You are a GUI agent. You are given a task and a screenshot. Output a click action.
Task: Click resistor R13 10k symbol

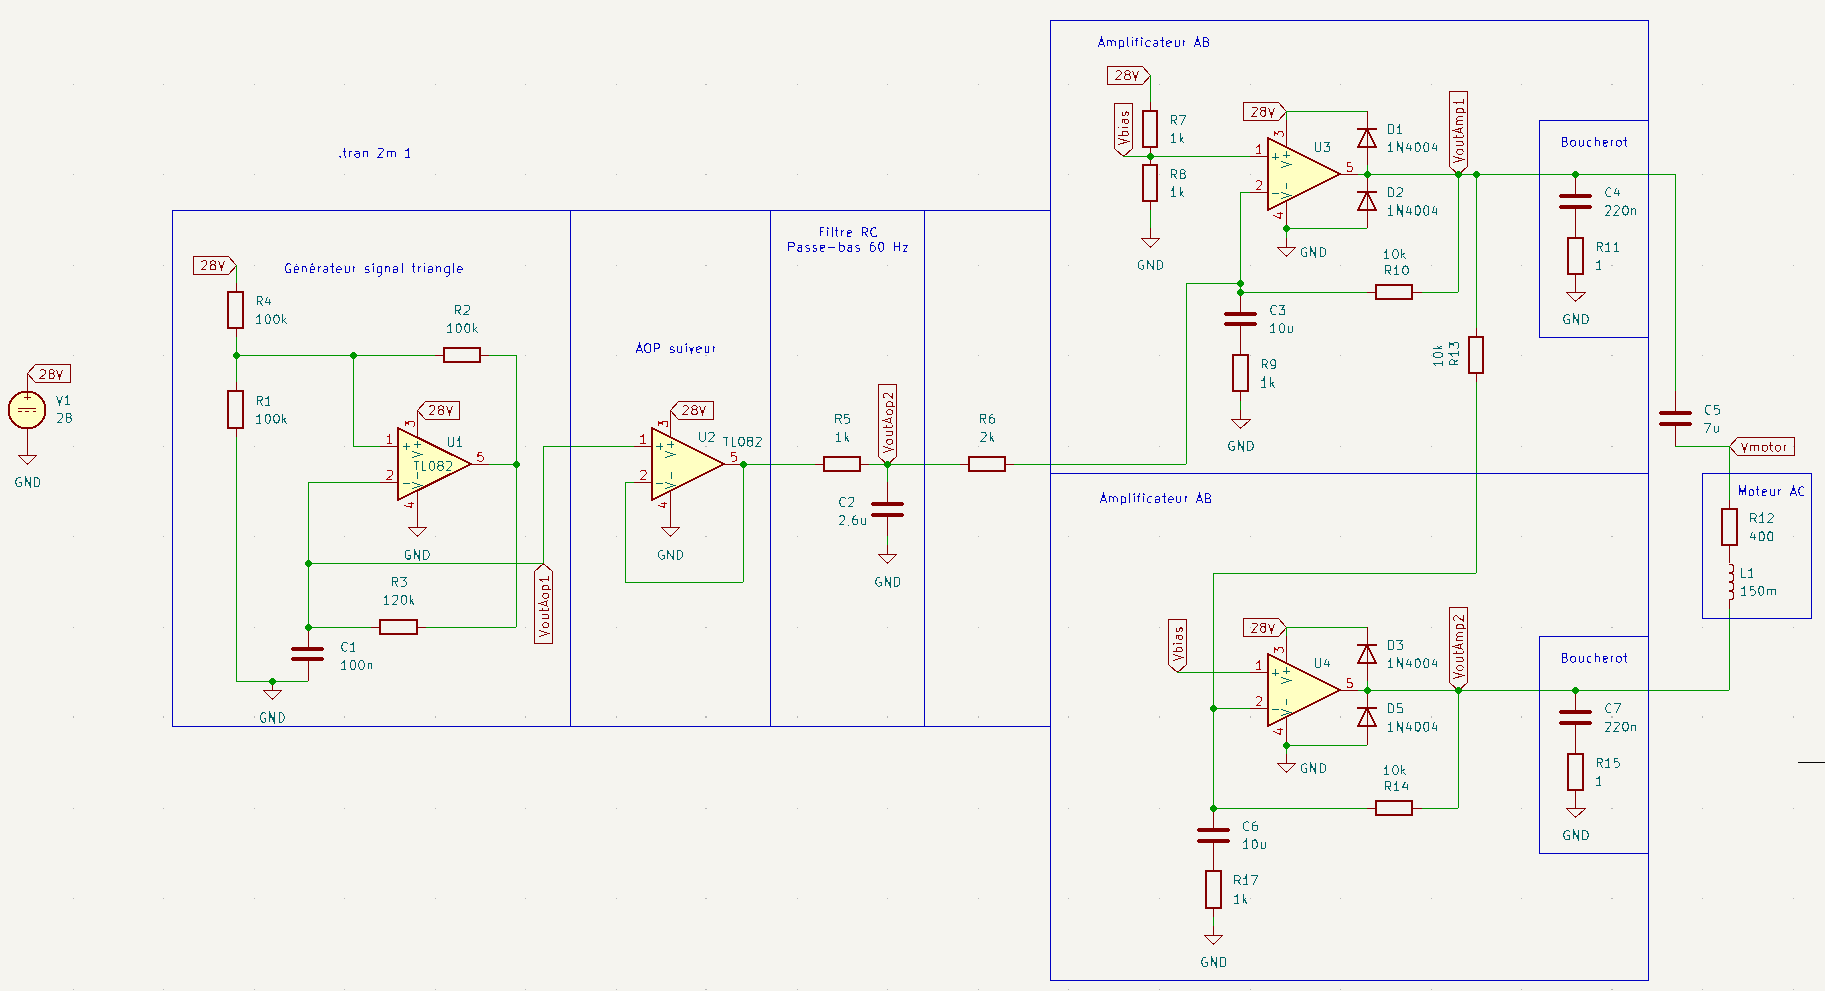[1476, 354]
